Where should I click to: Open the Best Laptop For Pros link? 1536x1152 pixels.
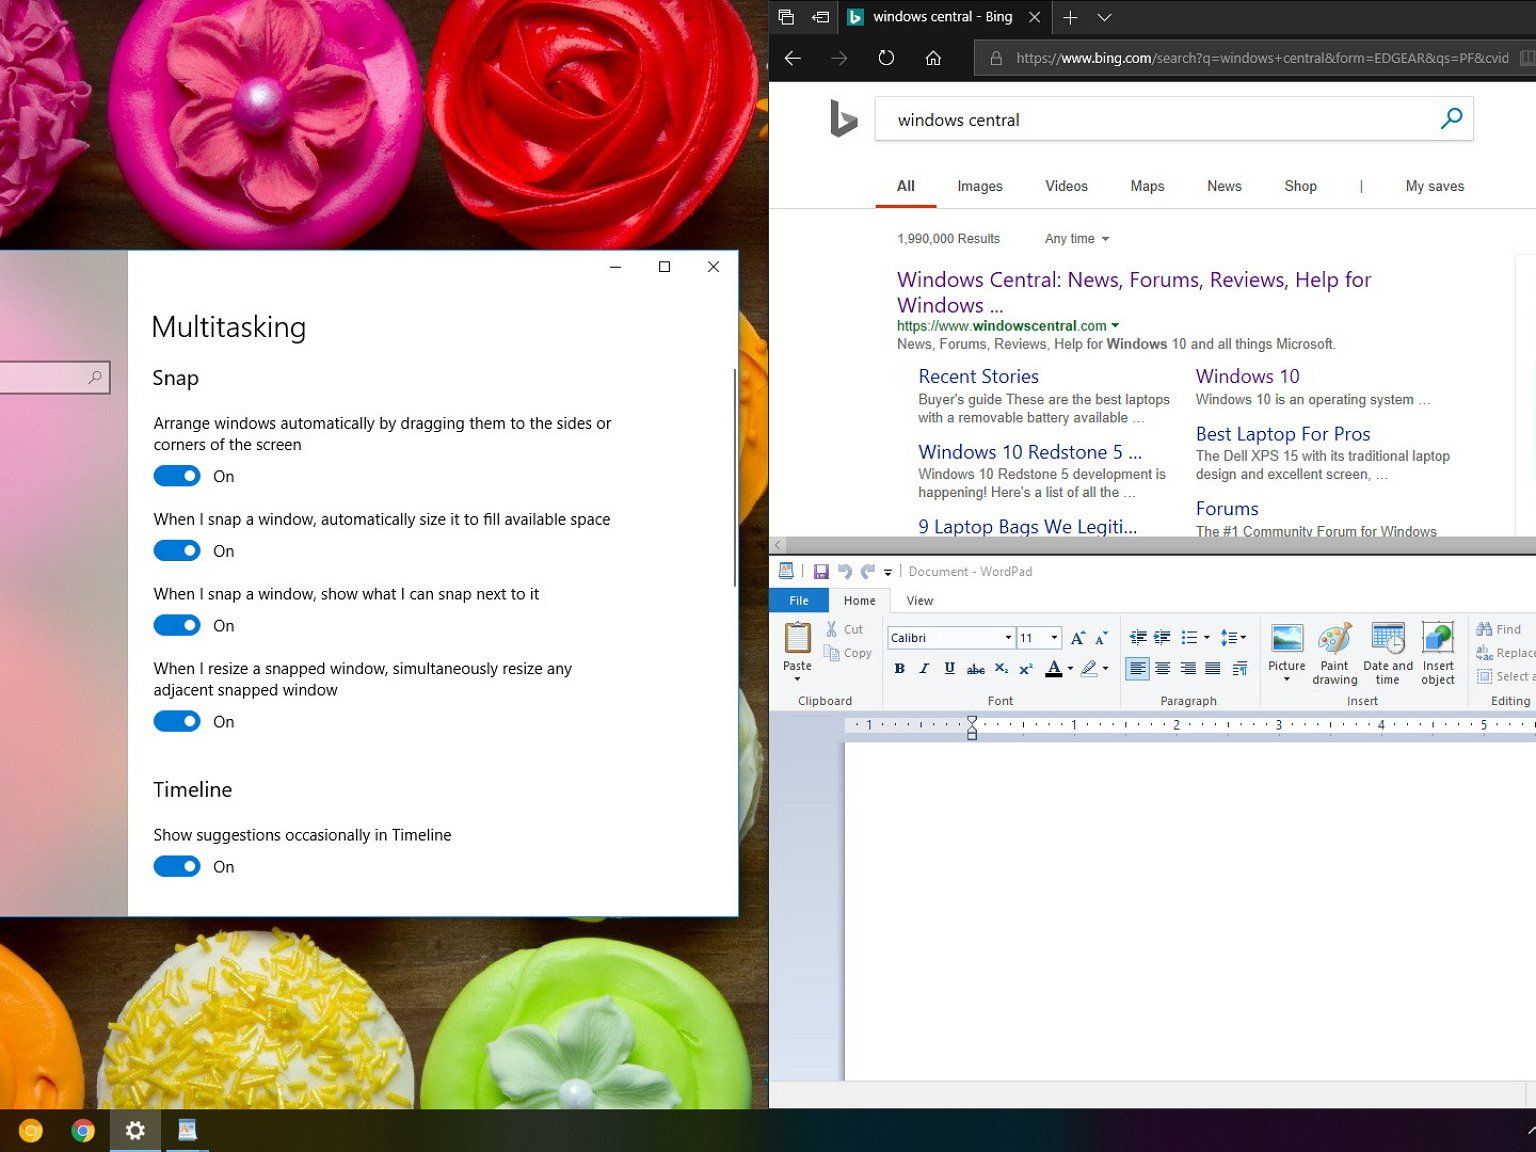point(1282,434)
